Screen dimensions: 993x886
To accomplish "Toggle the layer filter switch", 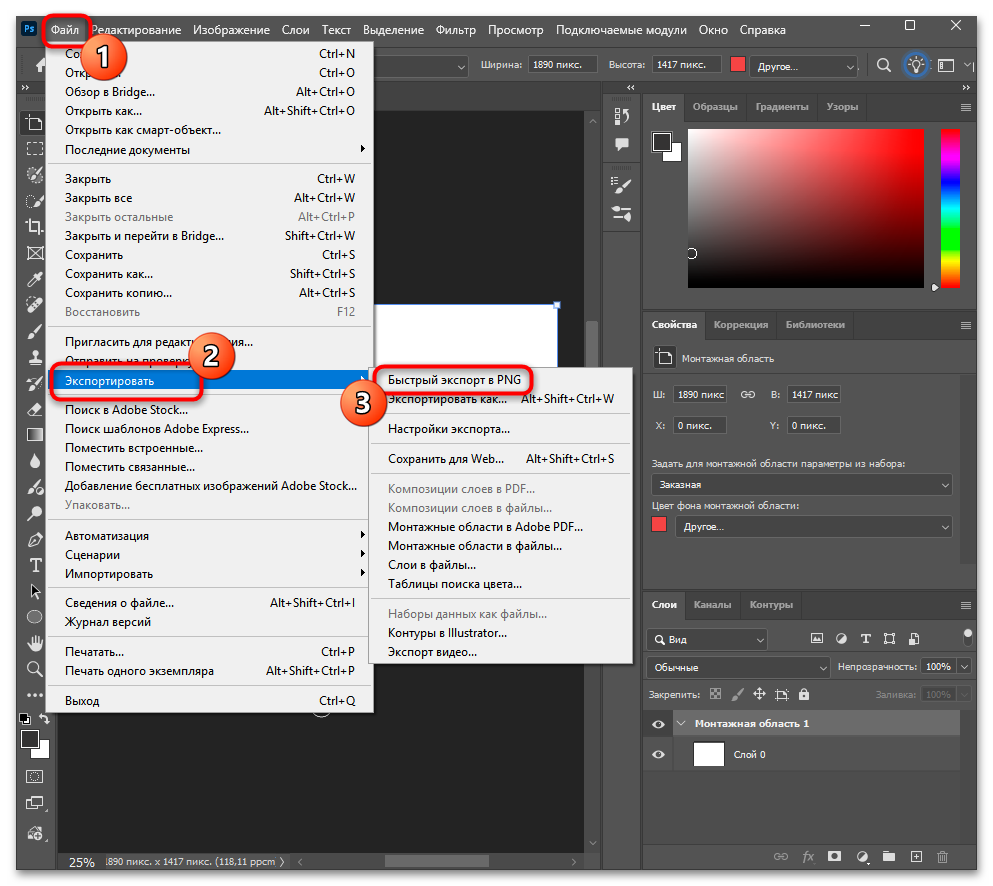I will [x=967, y=637].
